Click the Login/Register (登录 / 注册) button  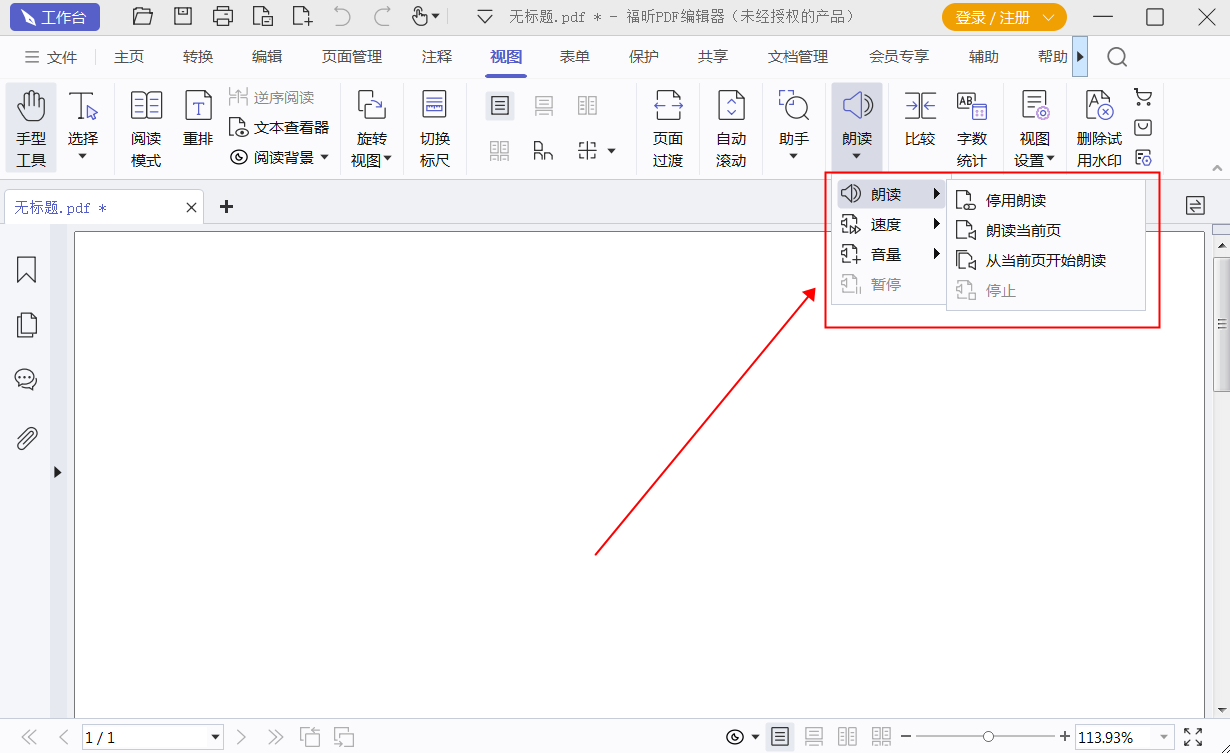coord(1003,17)
